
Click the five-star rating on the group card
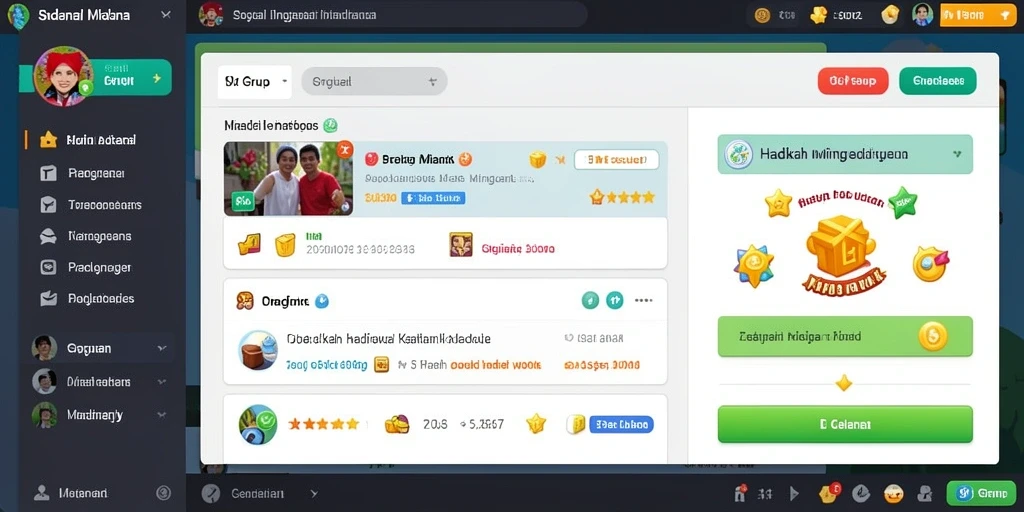pos(622,197)
